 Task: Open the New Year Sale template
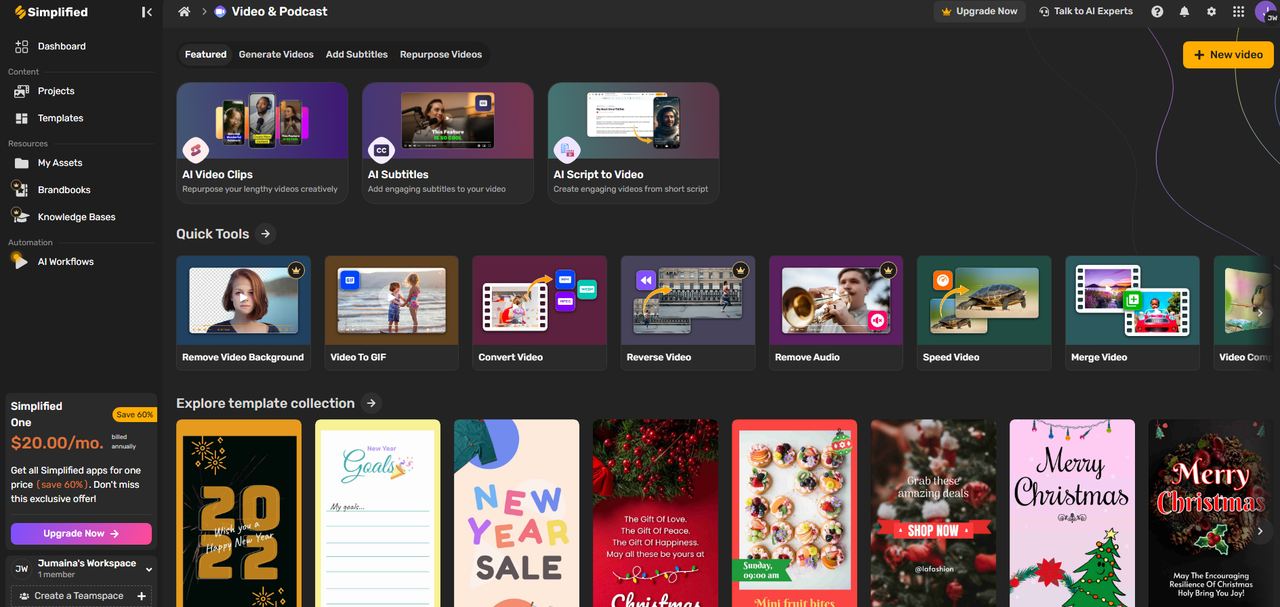pos(517,513)
